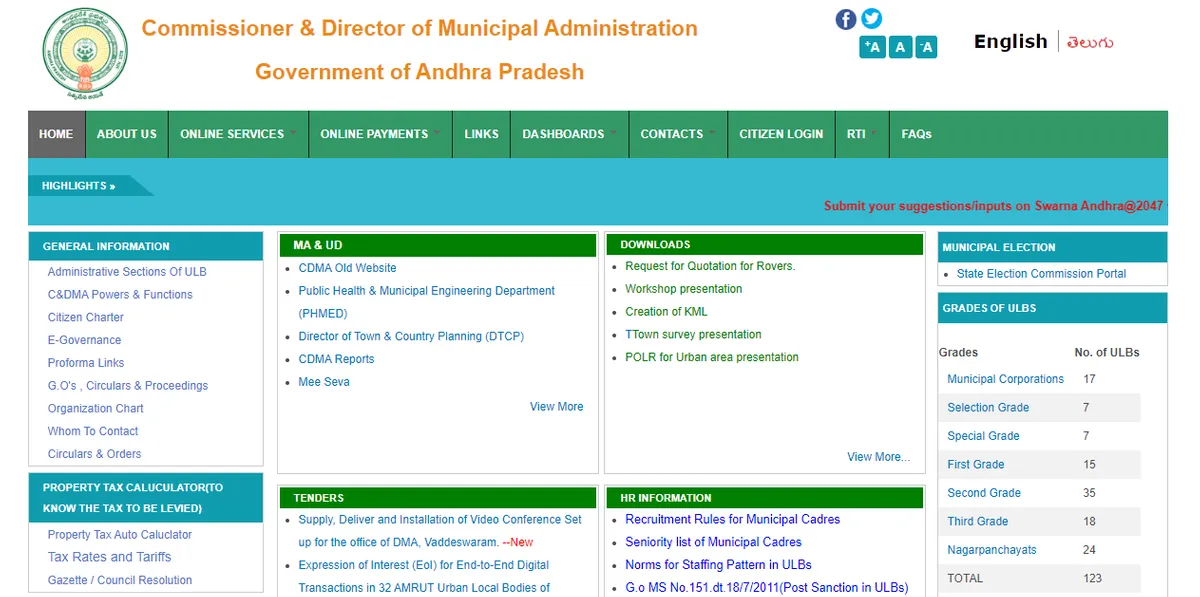Open the Municipal Corporations grade link
The width and height of the screenshot is (1200, 597).
pos(1005,378)
